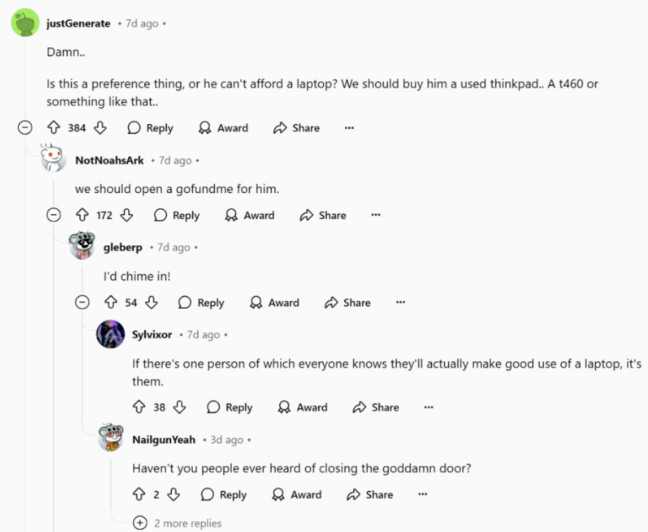Collapse NotNoahsArk's comment thread

click(x=53, y=215)
